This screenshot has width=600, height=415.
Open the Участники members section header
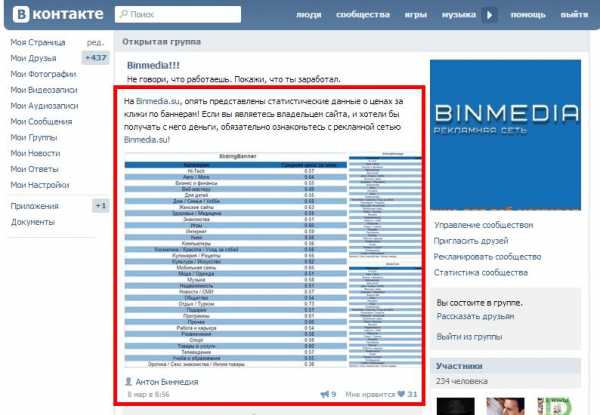pos(505,366)
